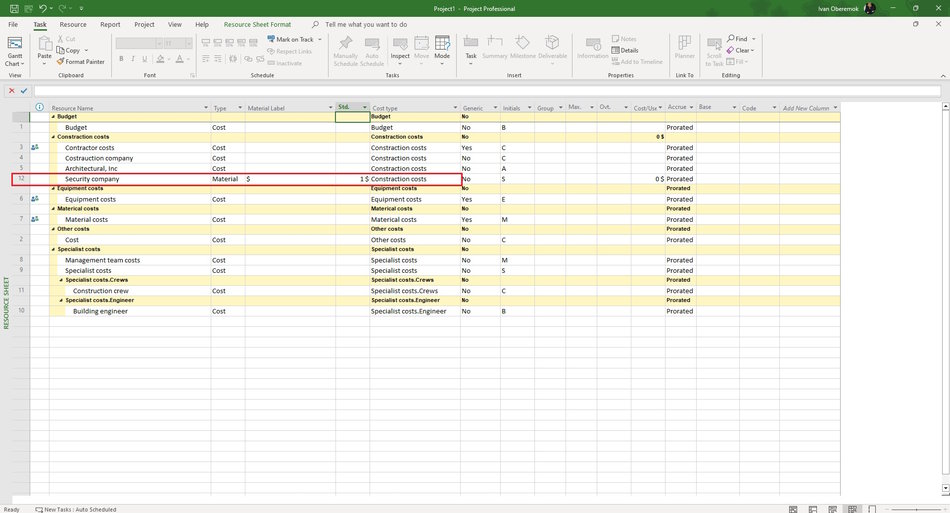950x513 pixels.
Task: Open the Mark on Track dropdown arrow
Action: [320, 39]
